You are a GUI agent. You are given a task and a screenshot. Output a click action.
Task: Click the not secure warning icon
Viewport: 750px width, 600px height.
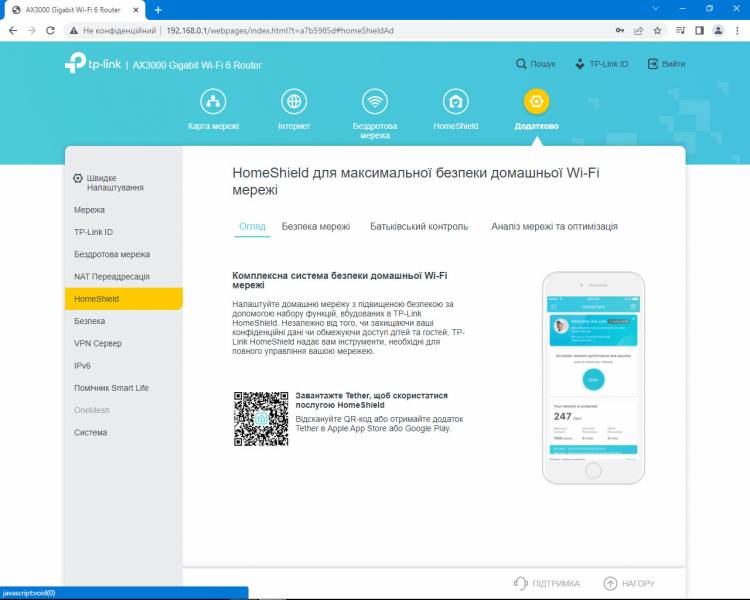coord(74,31)
